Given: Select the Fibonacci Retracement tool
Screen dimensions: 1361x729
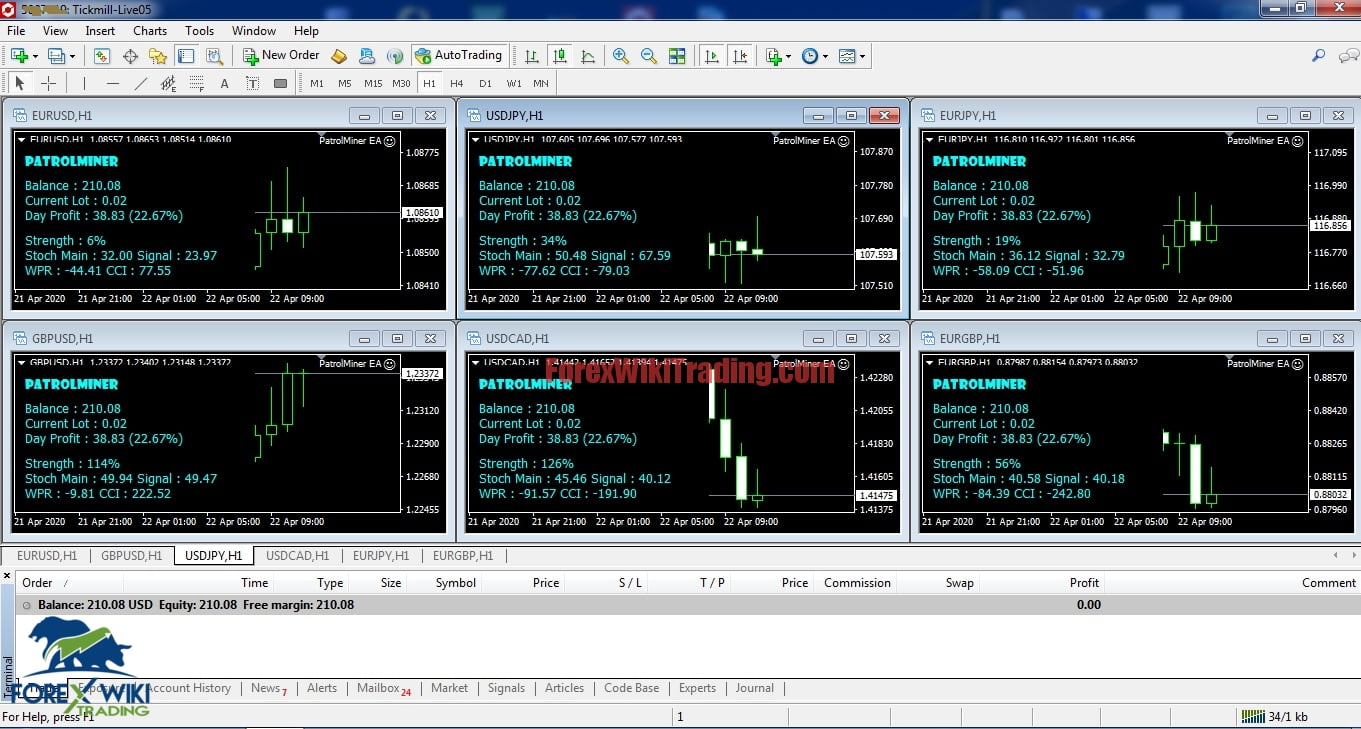Looking at the screenshot, I should 196,83.
